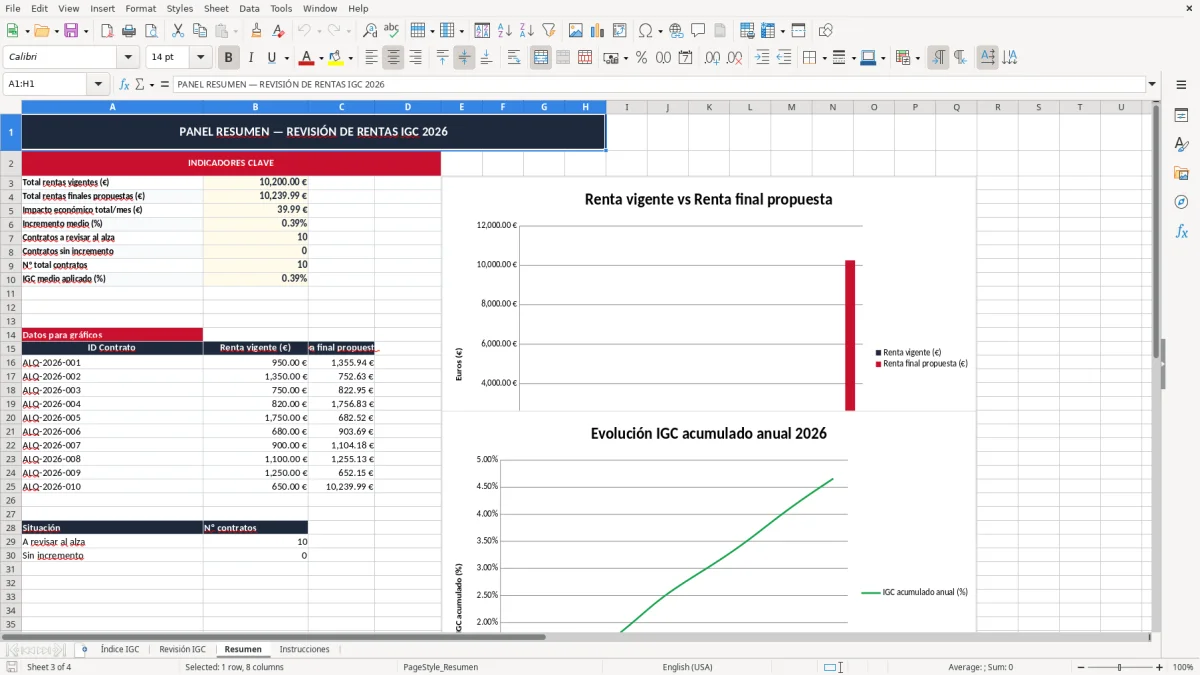The image size is (1200, 675).
Task: Open the Calibri font name dropdown
Action: 127,58
